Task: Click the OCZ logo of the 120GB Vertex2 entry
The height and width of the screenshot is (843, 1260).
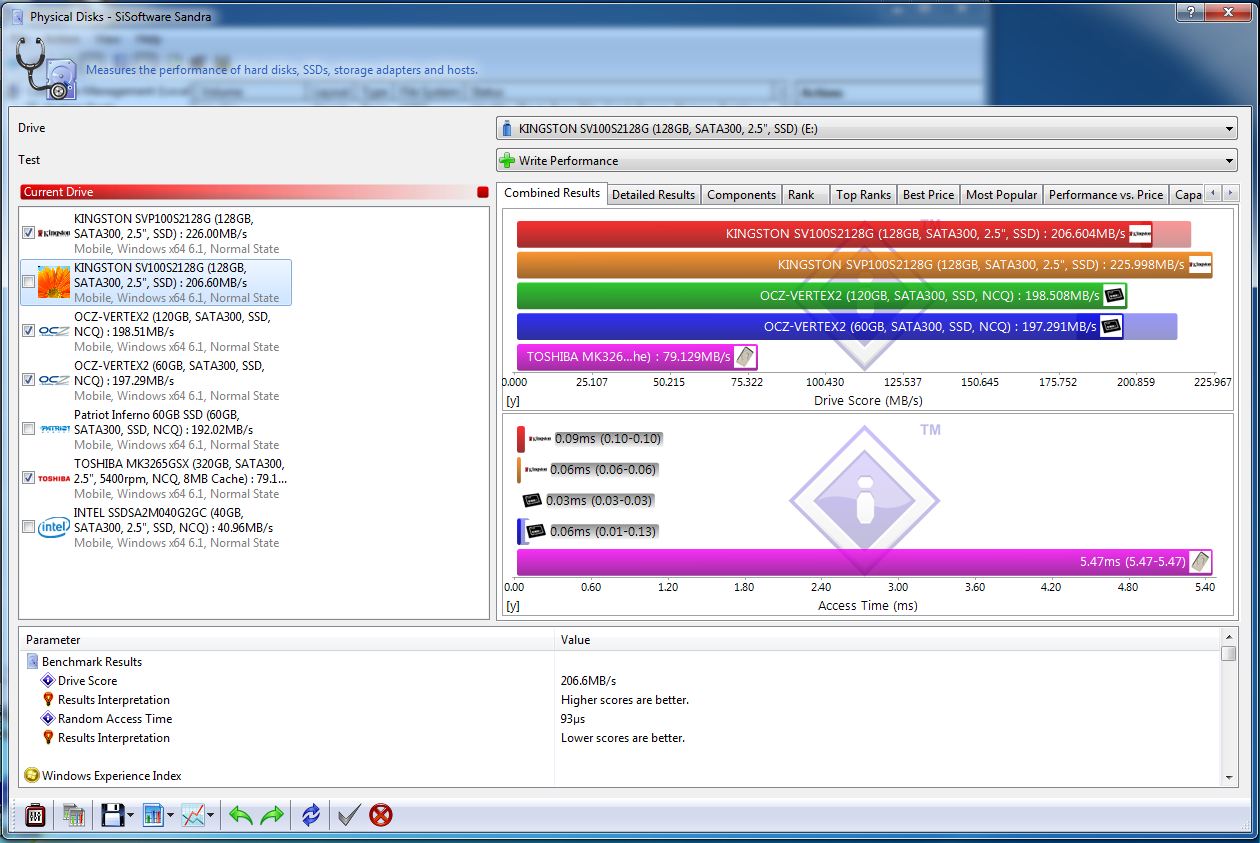Action: (x=54, y=331)
